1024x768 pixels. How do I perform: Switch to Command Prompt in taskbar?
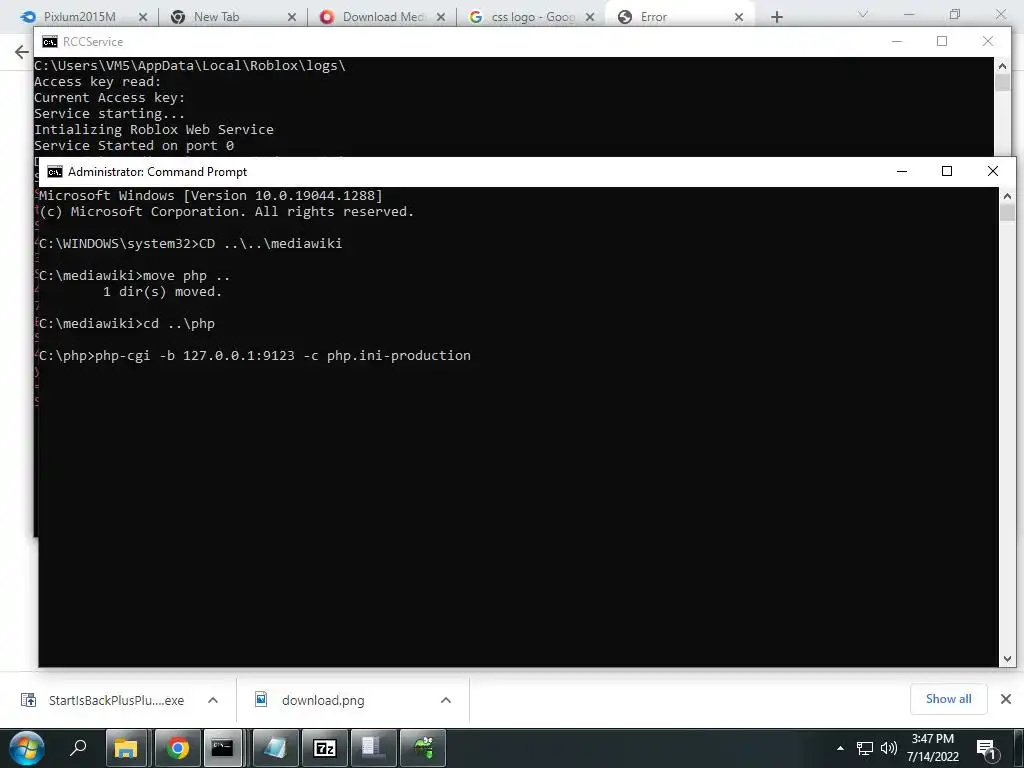coord(222,748)
